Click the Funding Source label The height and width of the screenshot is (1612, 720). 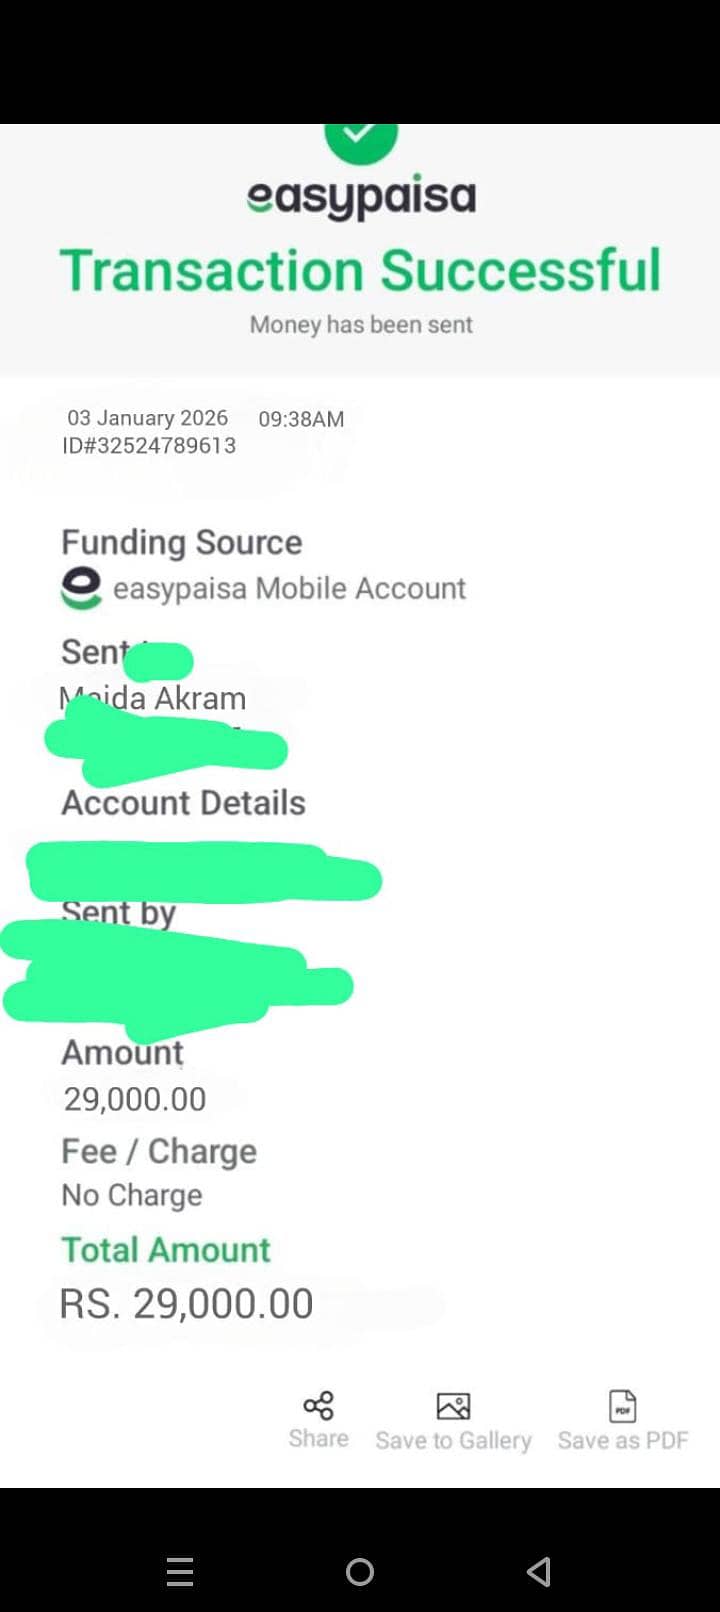point(181,542)
